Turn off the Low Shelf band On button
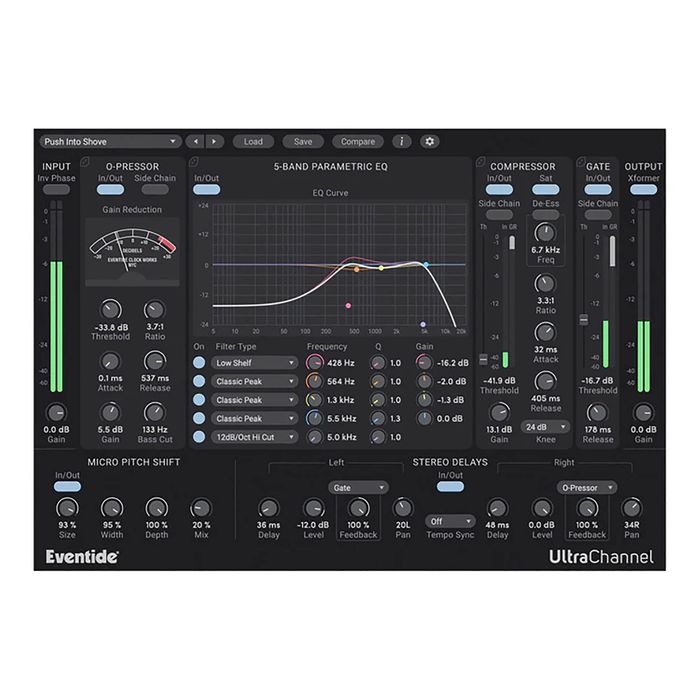The height and width of the screenshot is (700, 700). pyautogui.click(x=199, y=363)
